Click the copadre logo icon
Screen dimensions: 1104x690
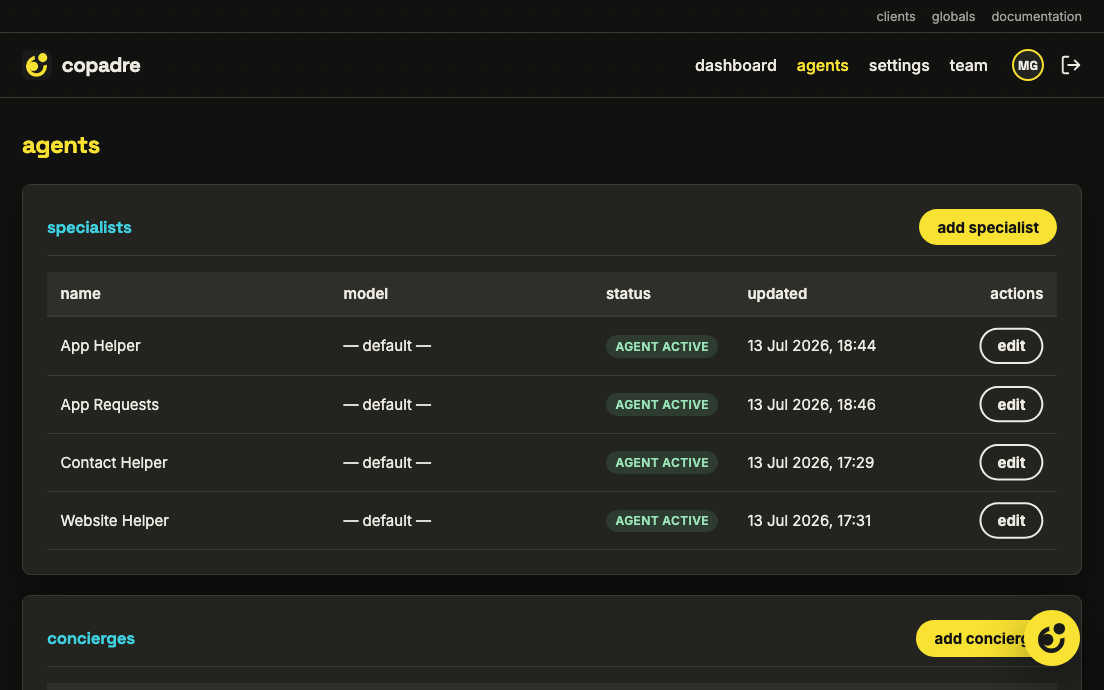point(37,65)
